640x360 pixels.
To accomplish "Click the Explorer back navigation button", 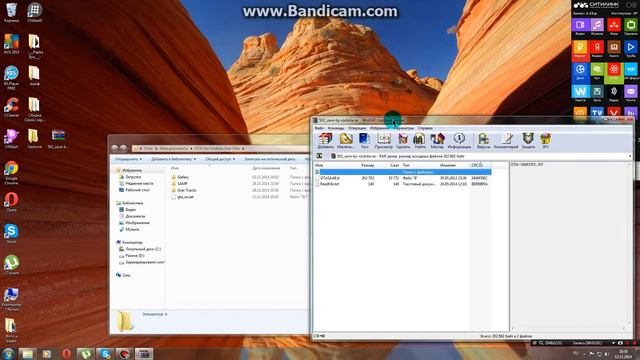I will tap(115, 148).
